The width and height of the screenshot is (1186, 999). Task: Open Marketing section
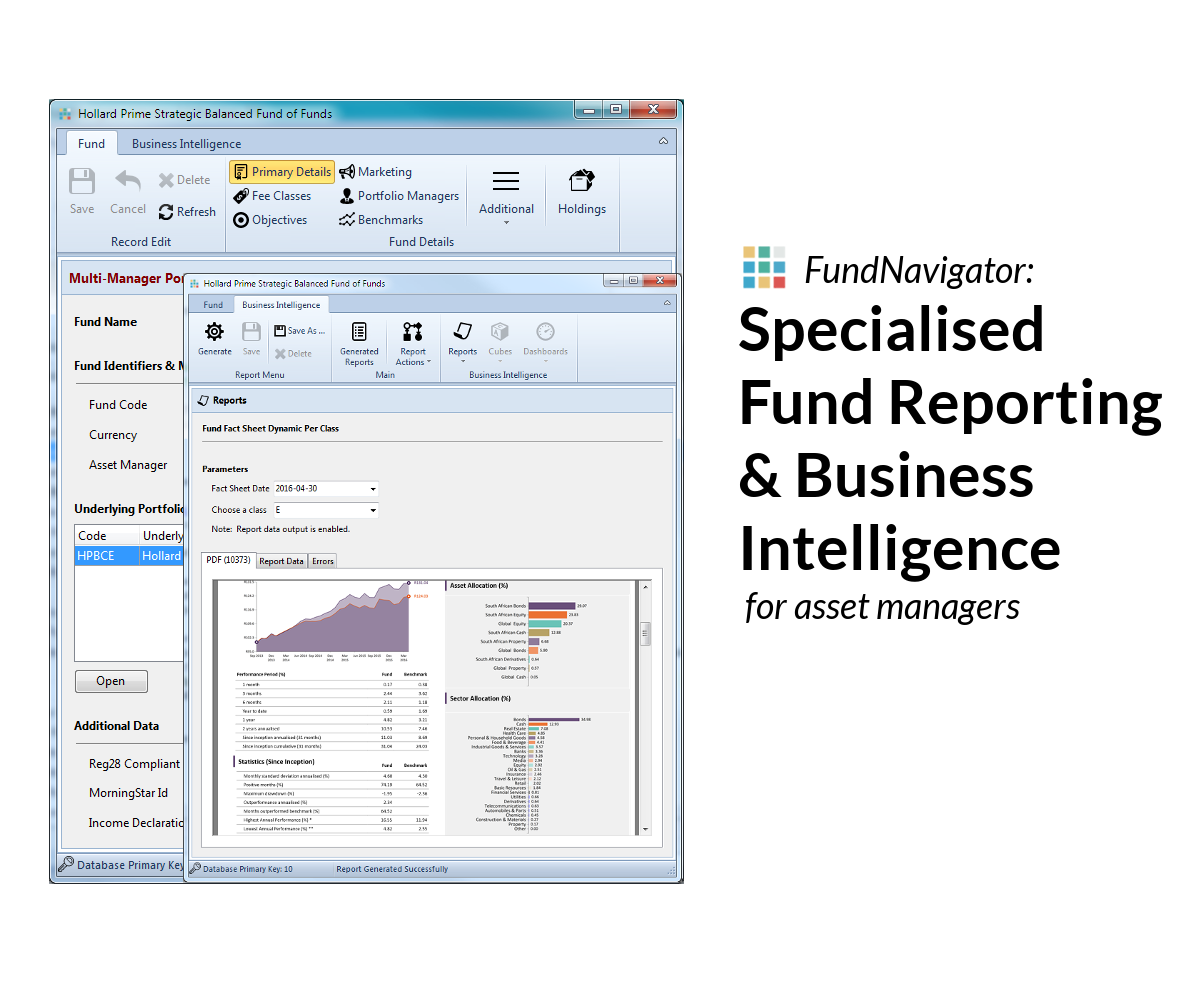tap(375, 172)
